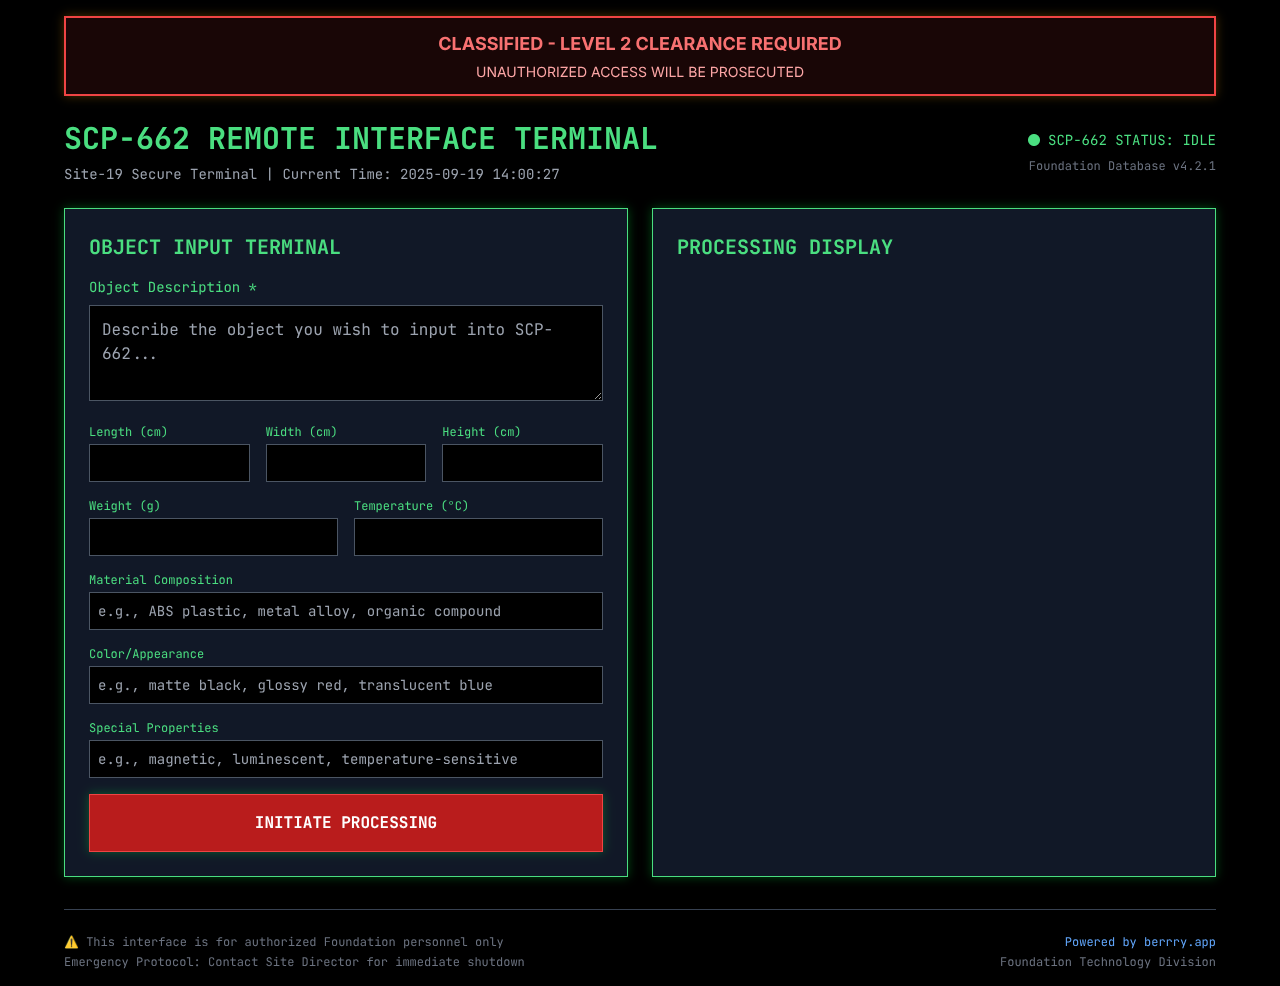Image resolution: width=1280 pixels, height=986 pixels.
Task: Click the Weight (g) input field
Action: tap(213, 537)
